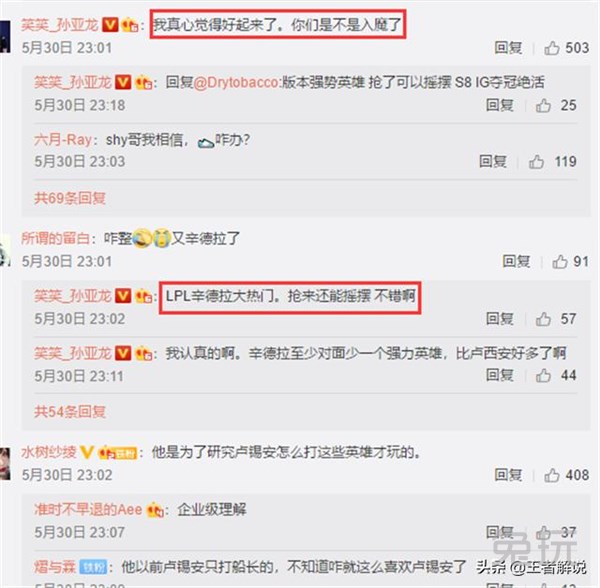Screen dimensions: 600x588
Task: Open 所谓的留白's user profile
Action: click(x=55, y=239)
